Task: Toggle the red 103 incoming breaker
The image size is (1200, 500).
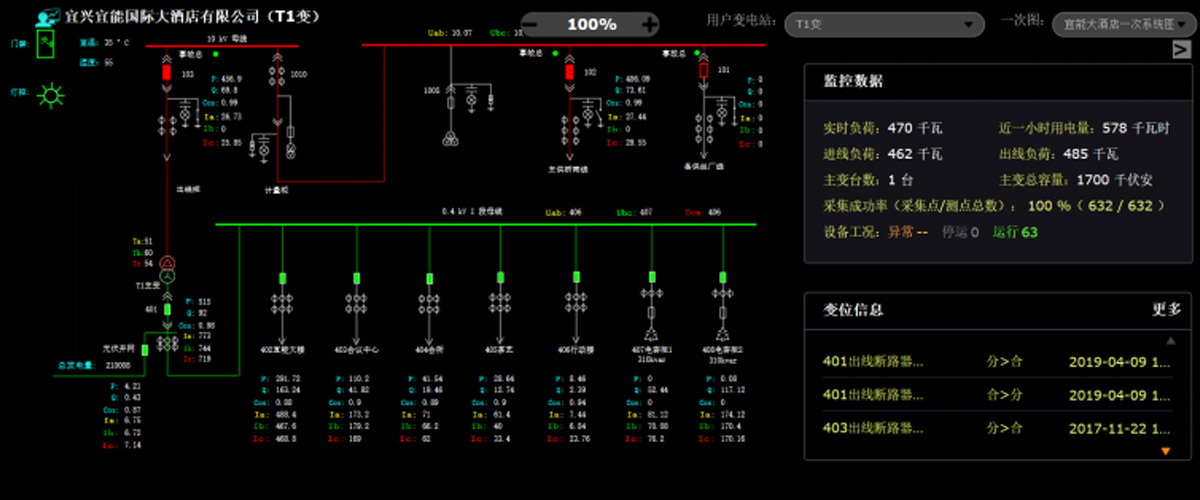Action: tap(167, 73)
